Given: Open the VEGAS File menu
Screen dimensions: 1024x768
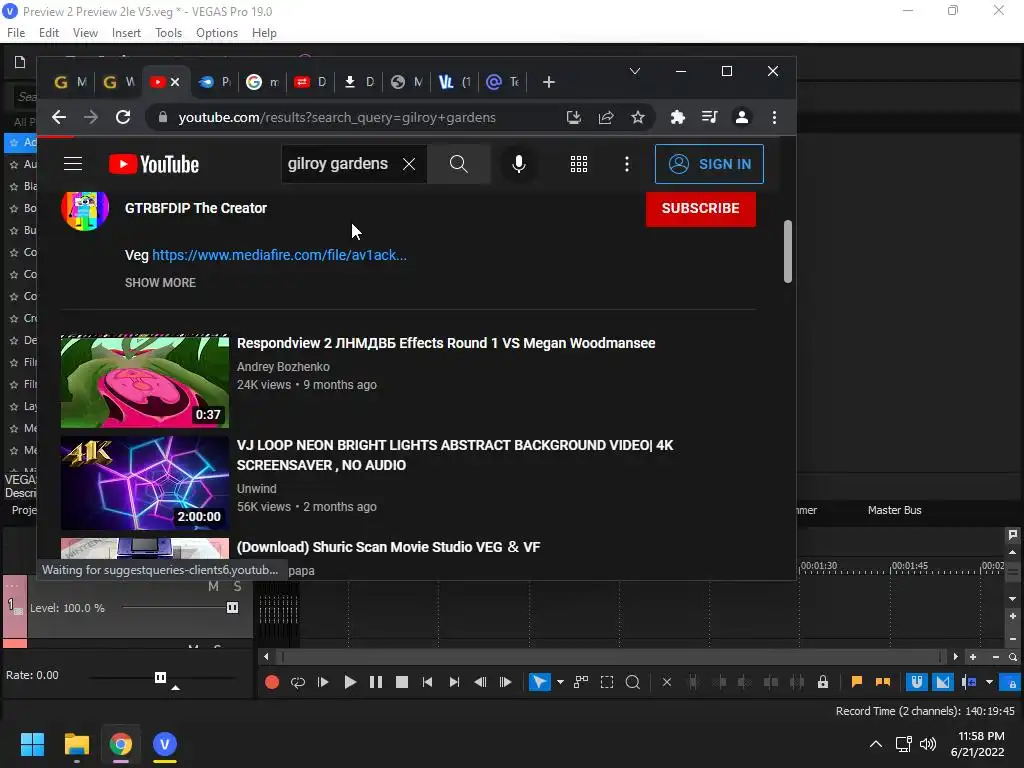Looking at the screenshot, I should (x=16, y=33).
